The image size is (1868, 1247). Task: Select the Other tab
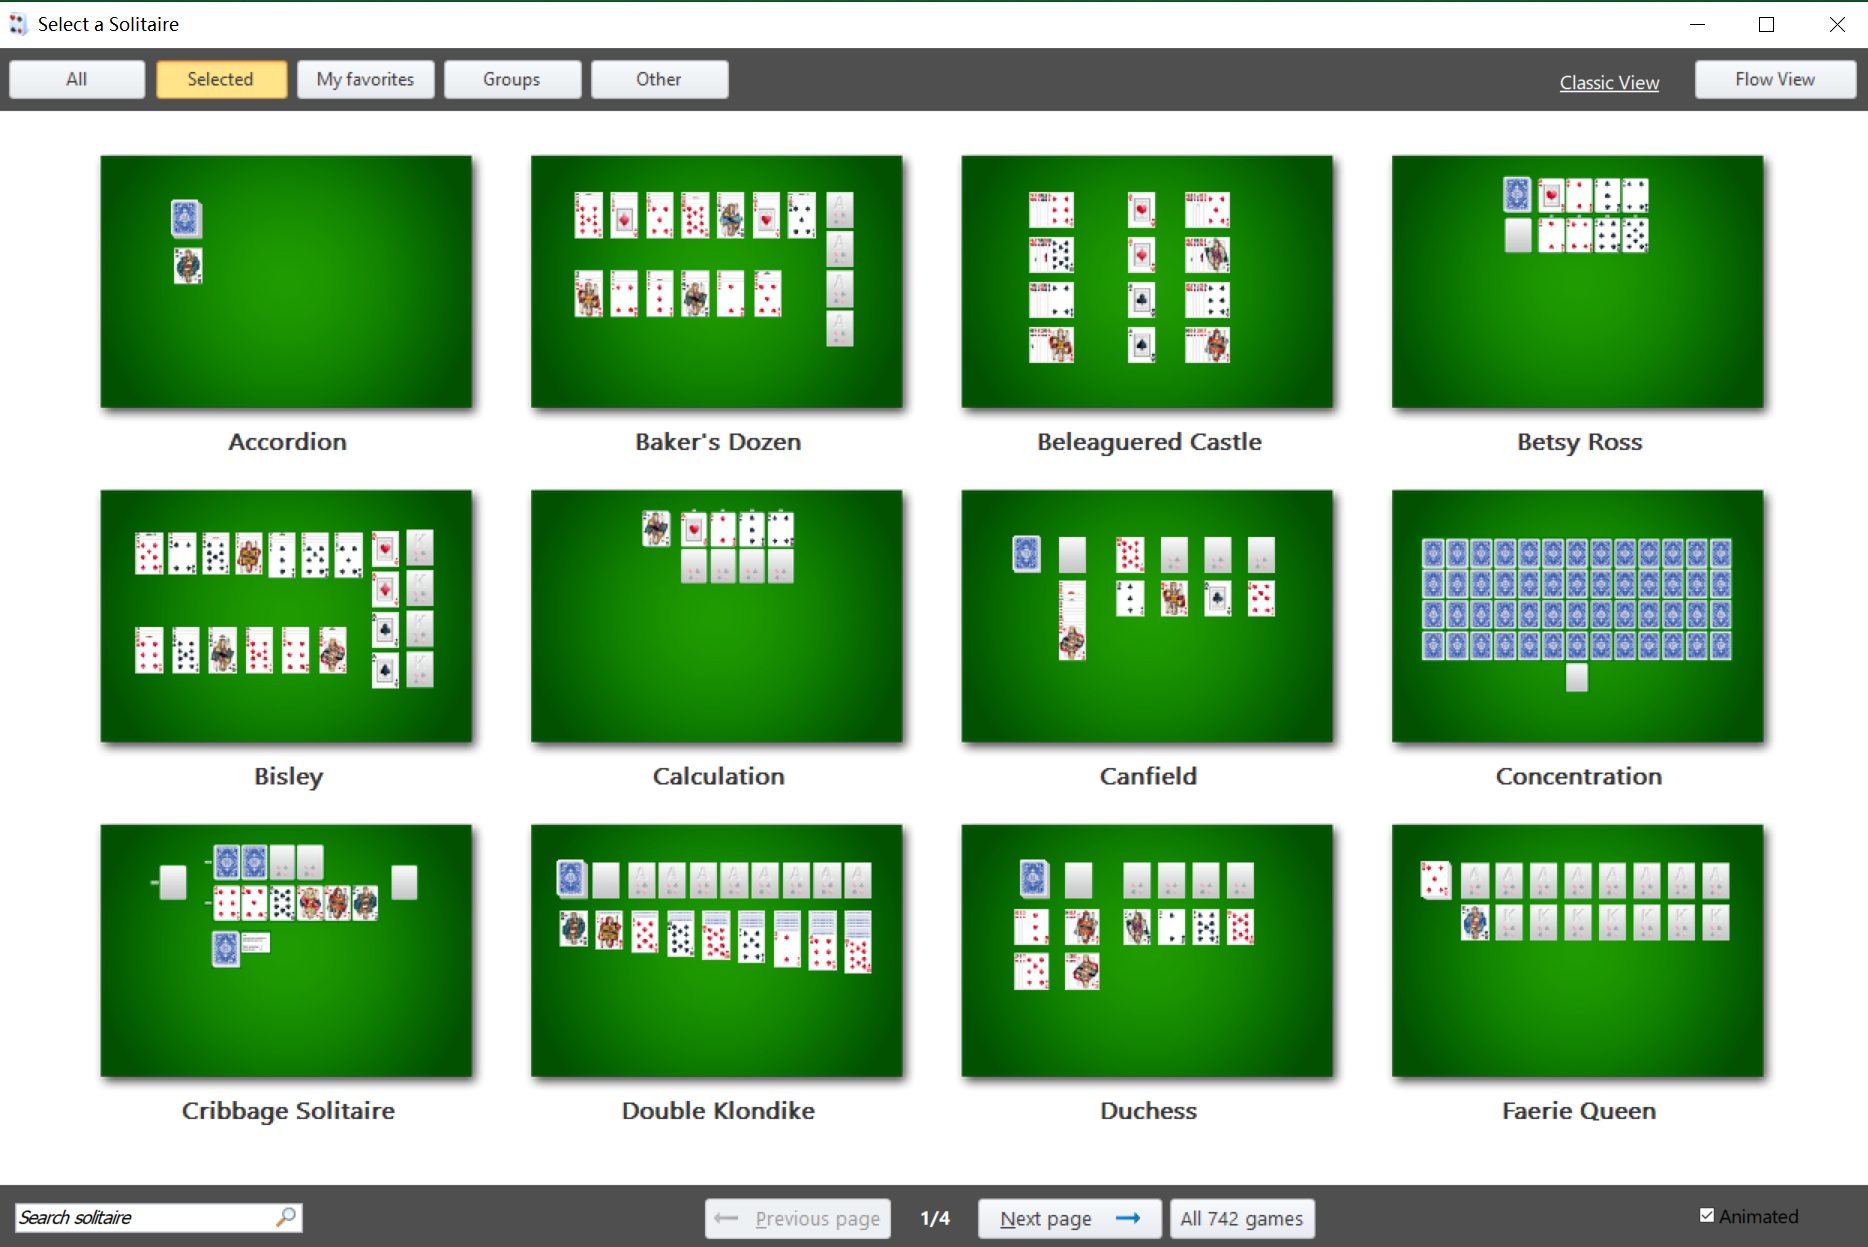(659, 79)
